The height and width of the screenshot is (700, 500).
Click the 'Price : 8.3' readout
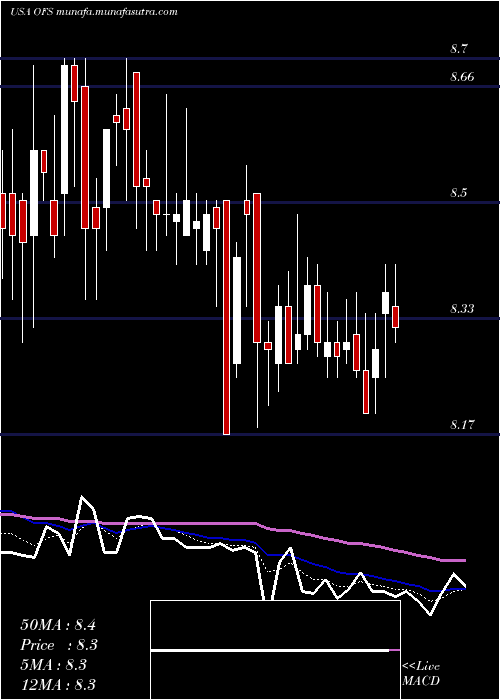pyautogui.click(x=59, y=645)
